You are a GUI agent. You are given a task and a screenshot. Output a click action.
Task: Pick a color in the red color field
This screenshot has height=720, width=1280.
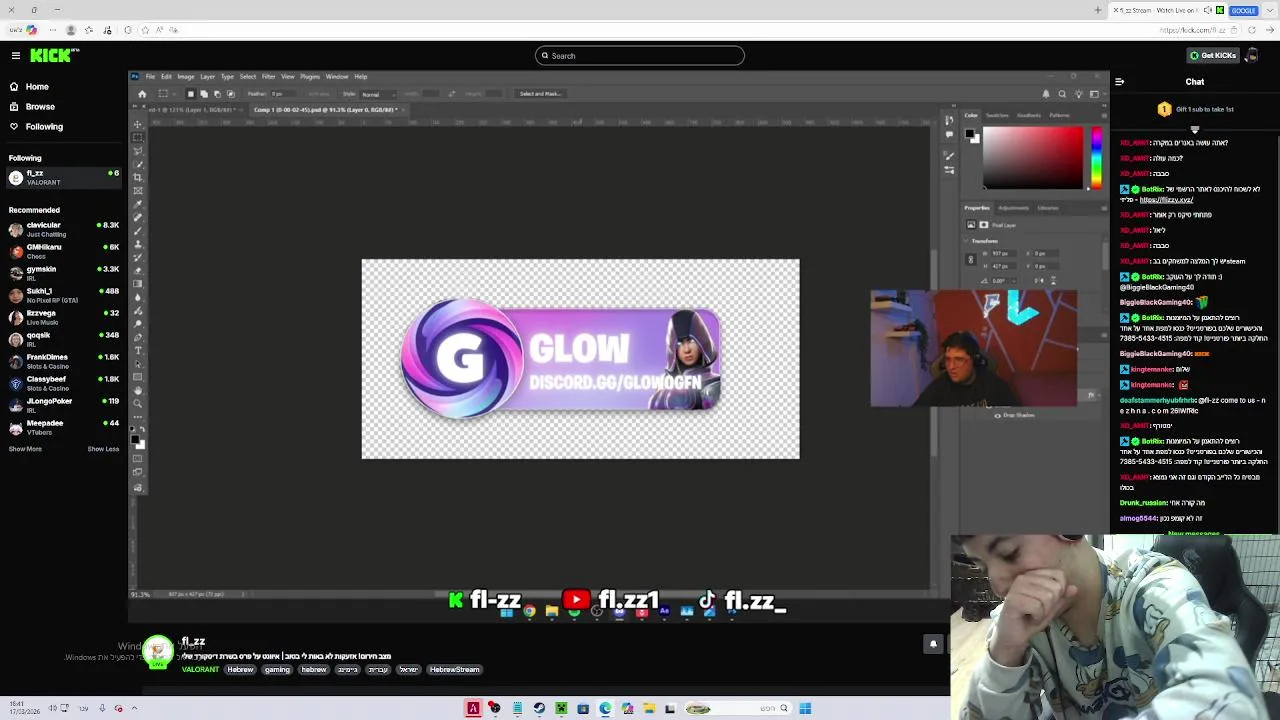pyautogui.click(x=1033, y=157)
